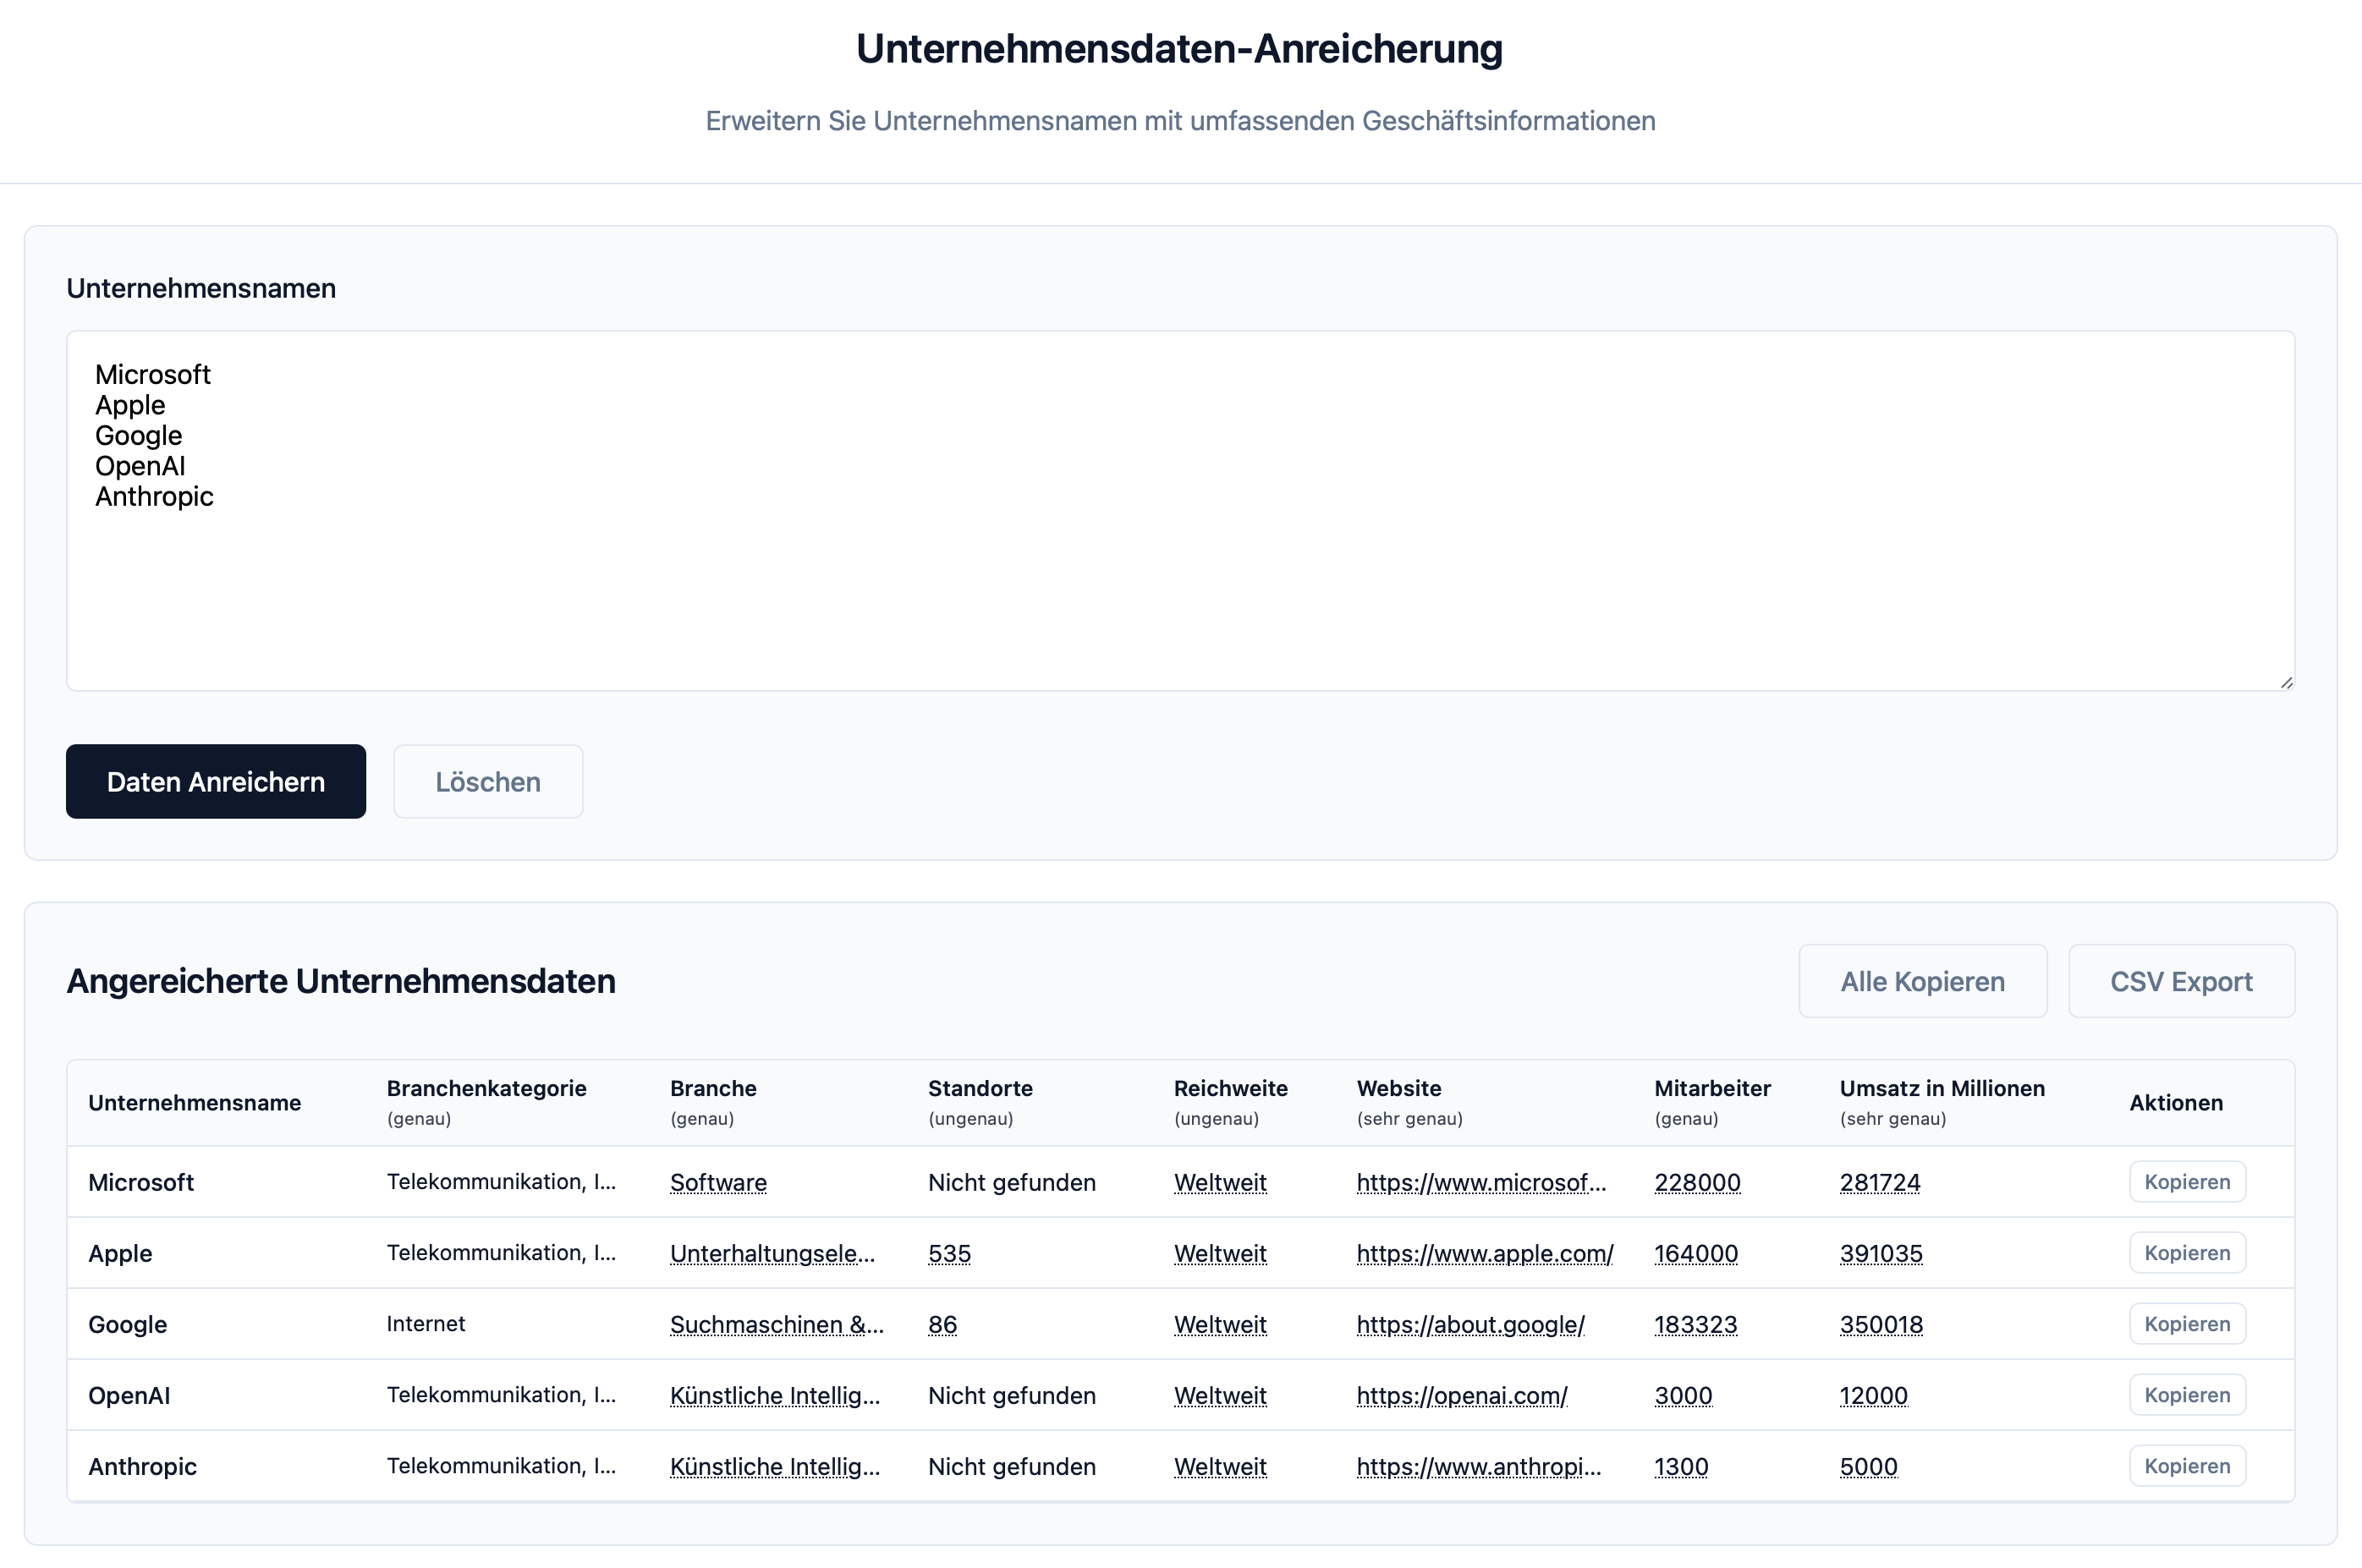Copy the Microsoft row with Kopieren

pyautogui.click(x=2186, y=1182)
